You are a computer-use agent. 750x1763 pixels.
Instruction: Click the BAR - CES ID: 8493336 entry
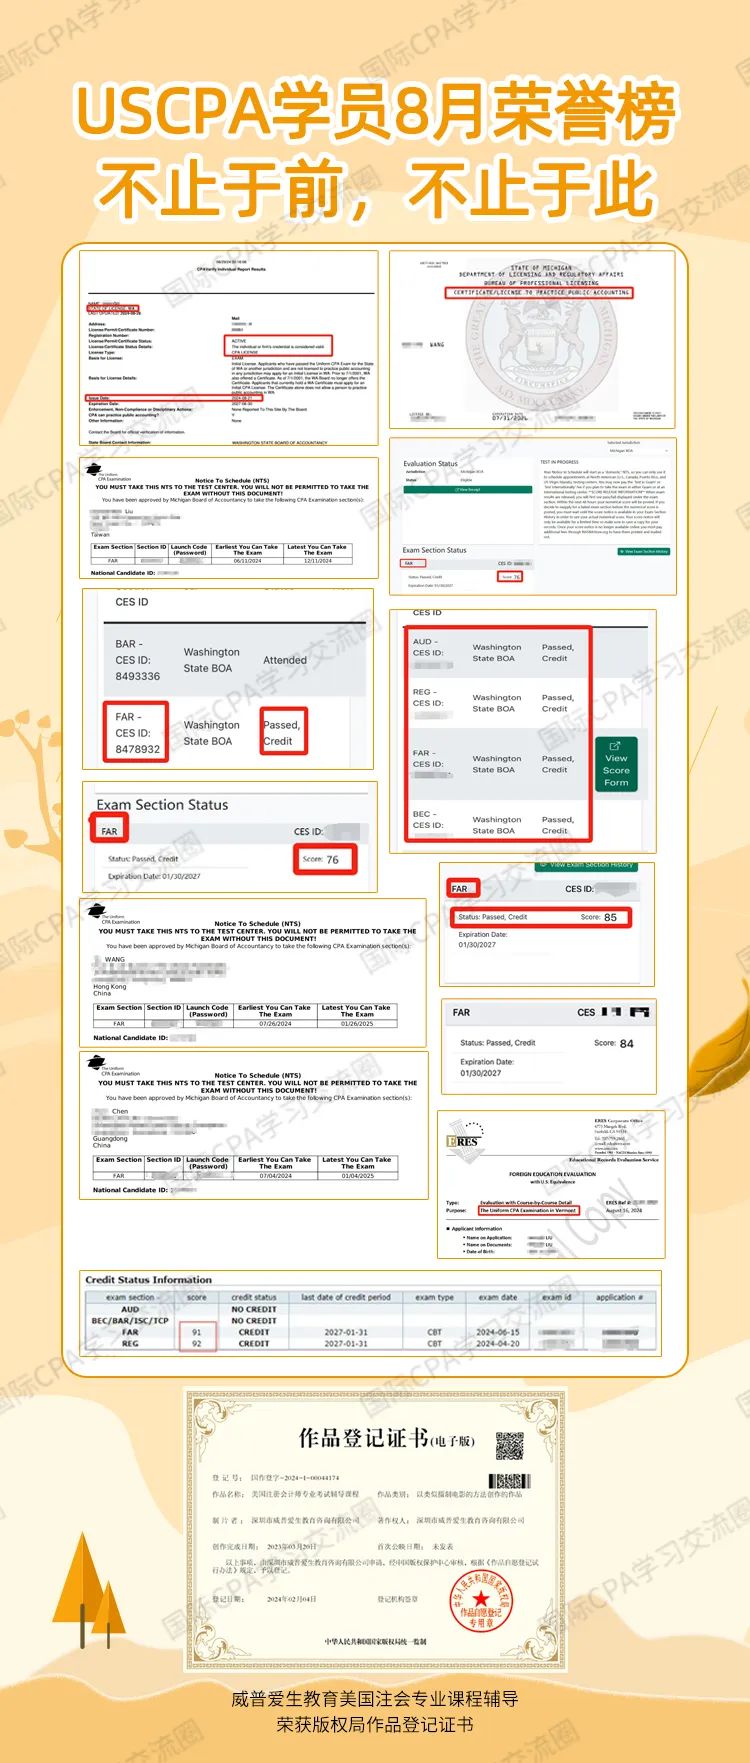tap(137, 660)
